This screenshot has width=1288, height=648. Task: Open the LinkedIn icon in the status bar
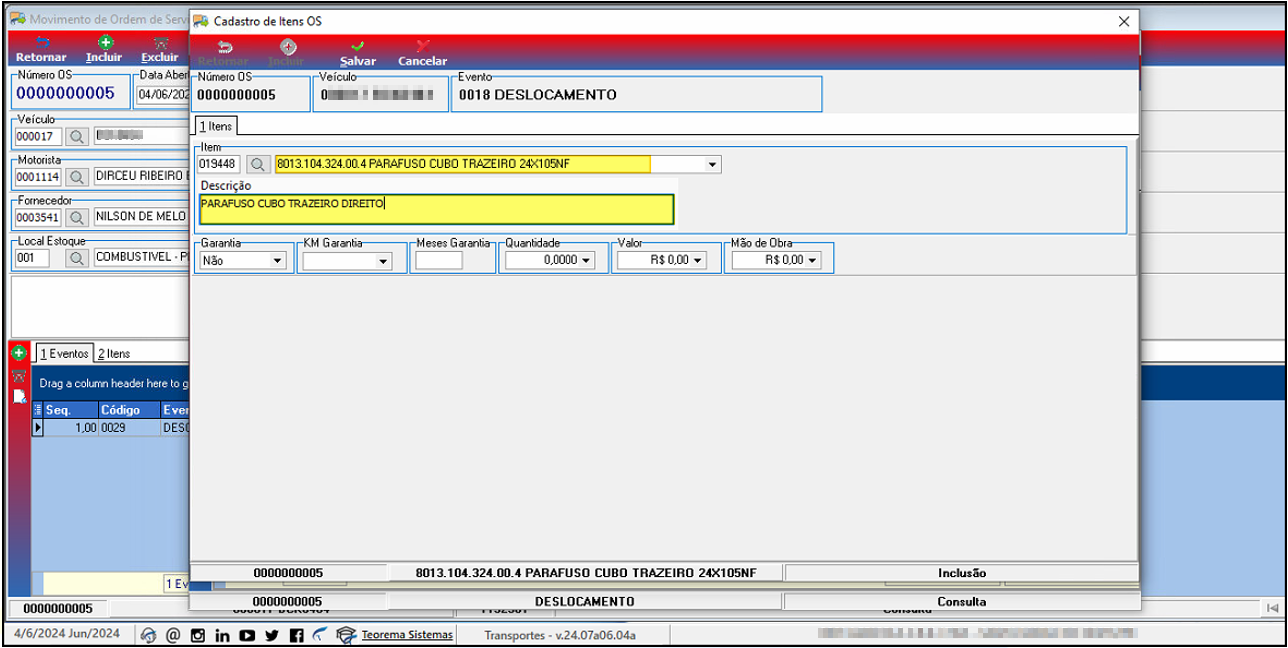222,635
